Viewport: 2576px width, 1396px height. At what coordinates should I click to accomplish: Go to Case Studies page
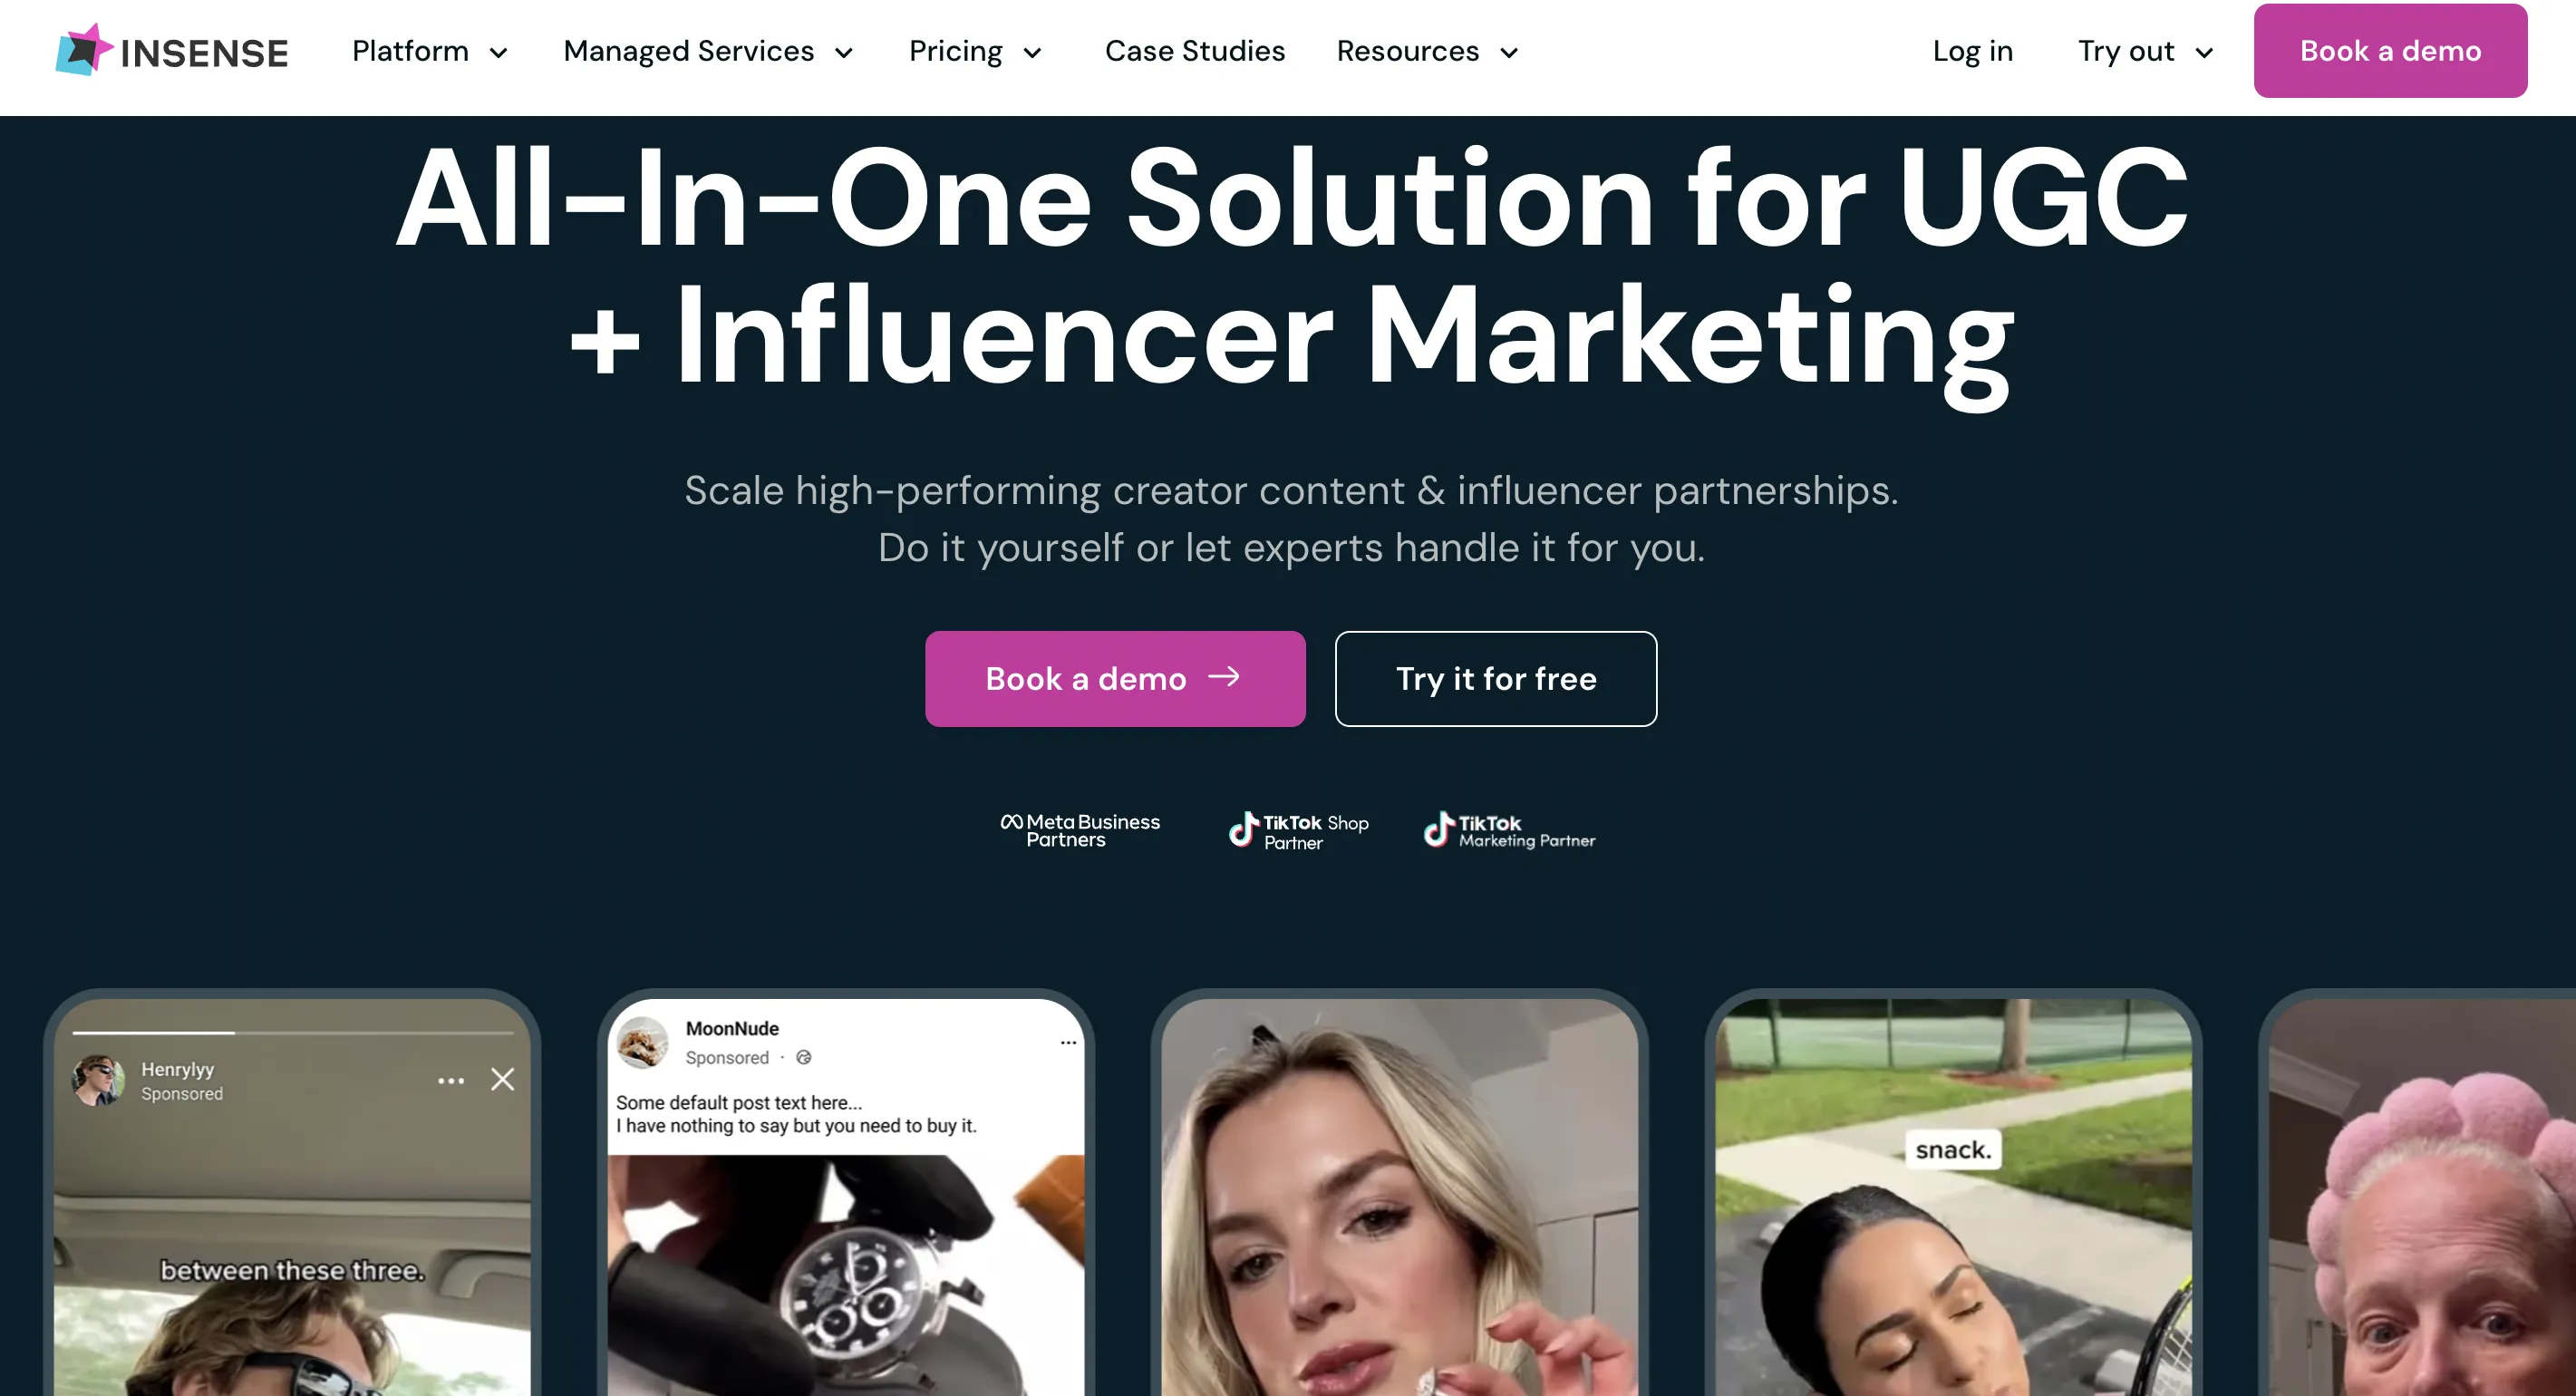tap(1194, 51)
